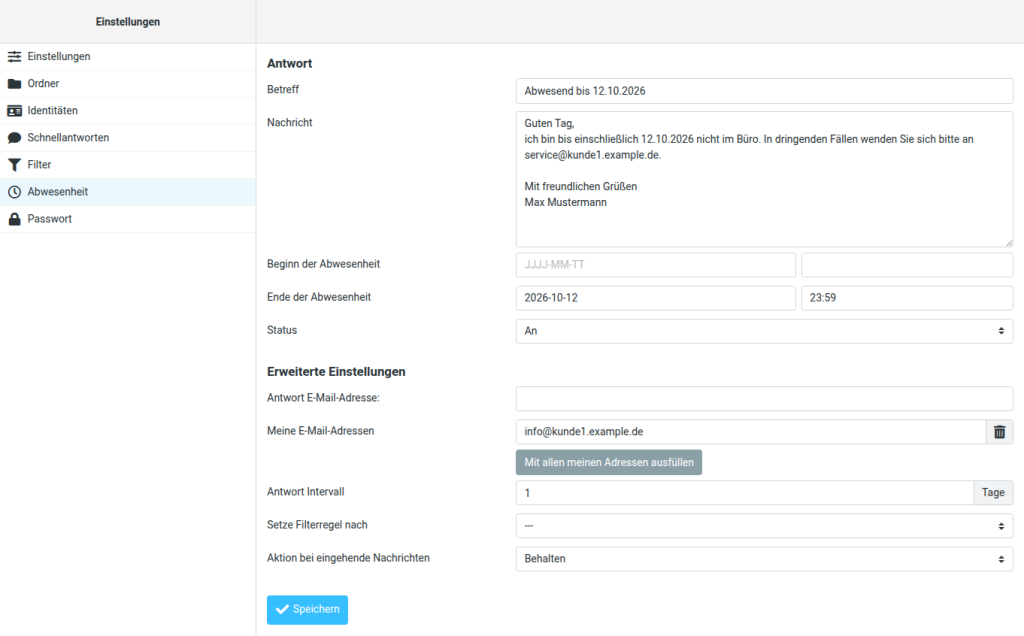Click the Einstellungen sliders icon in sidebar
This screenshot has height=636, width=1024.
(14, 57)
